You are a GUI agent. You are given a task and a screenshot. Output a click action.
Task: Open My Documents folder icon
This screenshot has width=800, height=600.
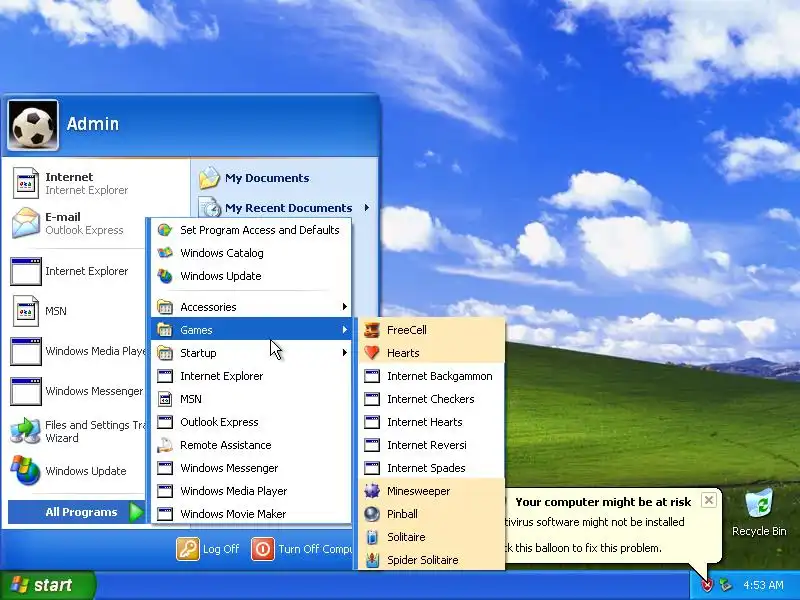click(x=209, y=178)
